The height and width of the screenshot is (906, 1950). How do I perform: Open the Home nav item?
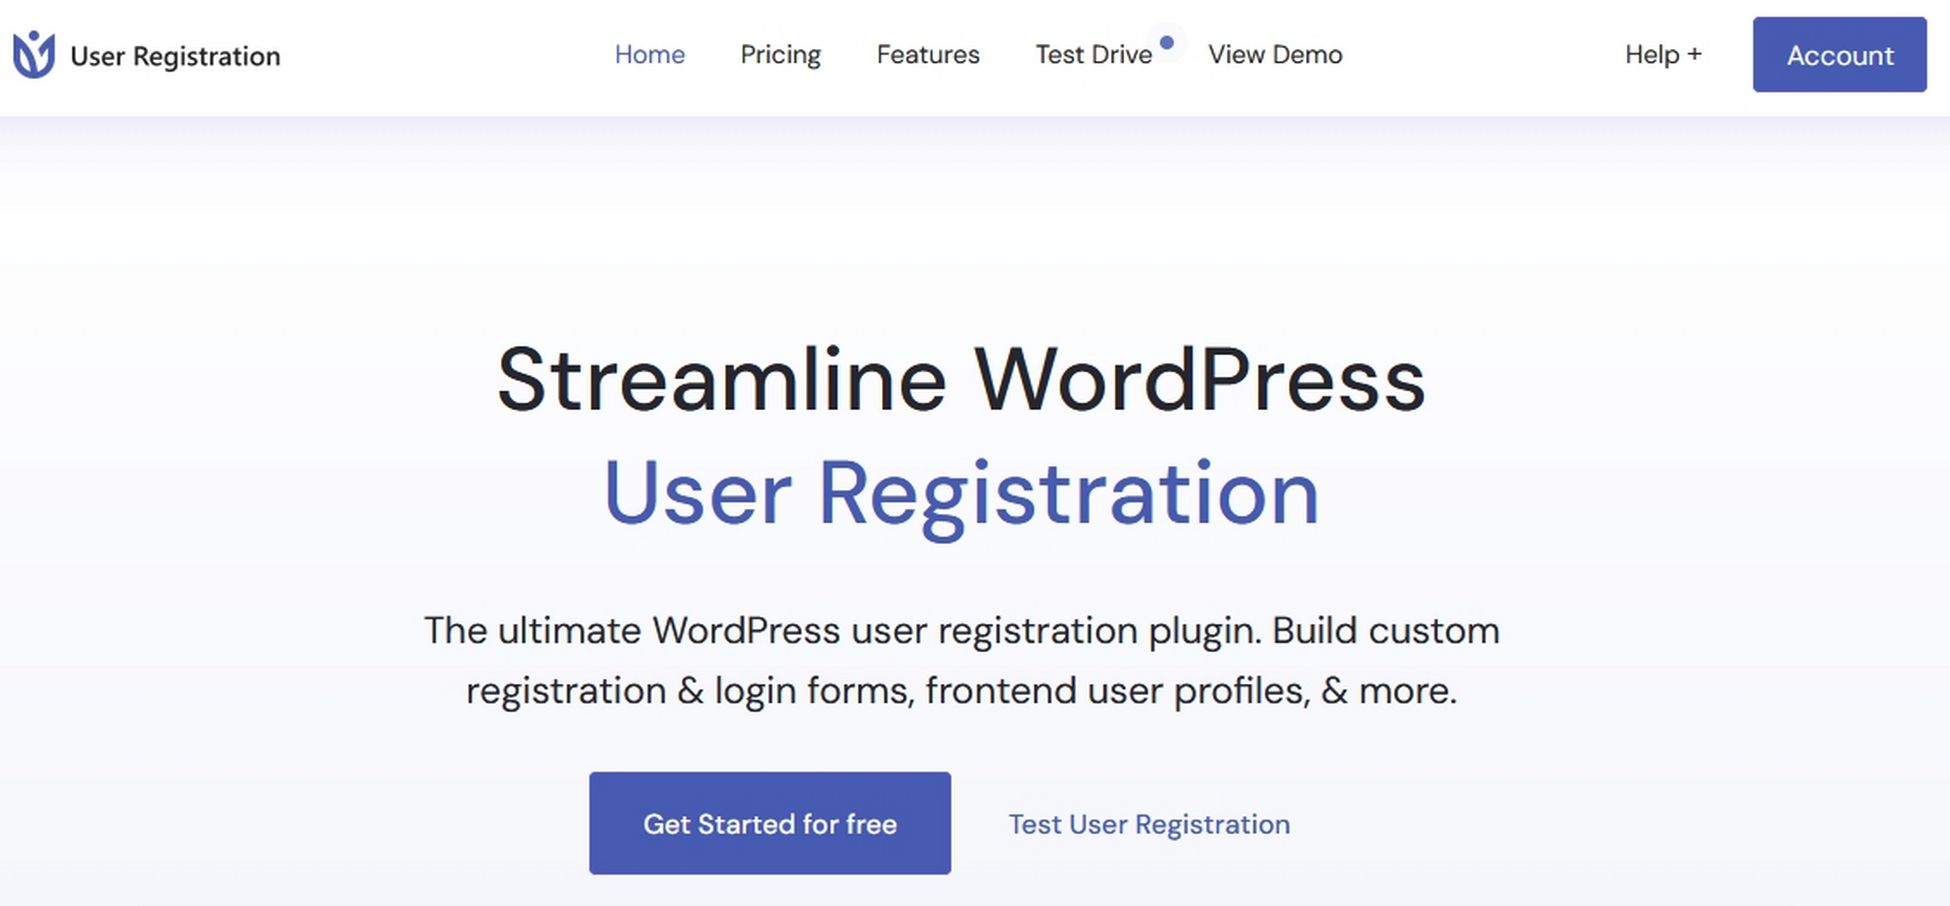point(649,54)
